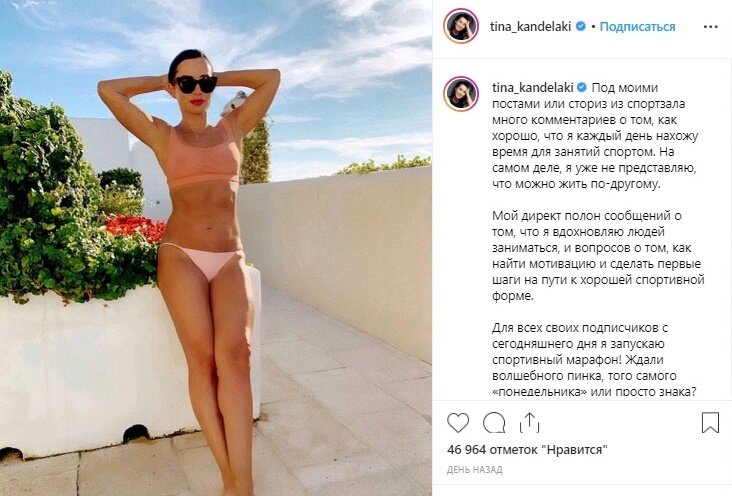732x496 pixels.
Task: Save the post with the bookmark icon
Action: click(x=710, y=422)
